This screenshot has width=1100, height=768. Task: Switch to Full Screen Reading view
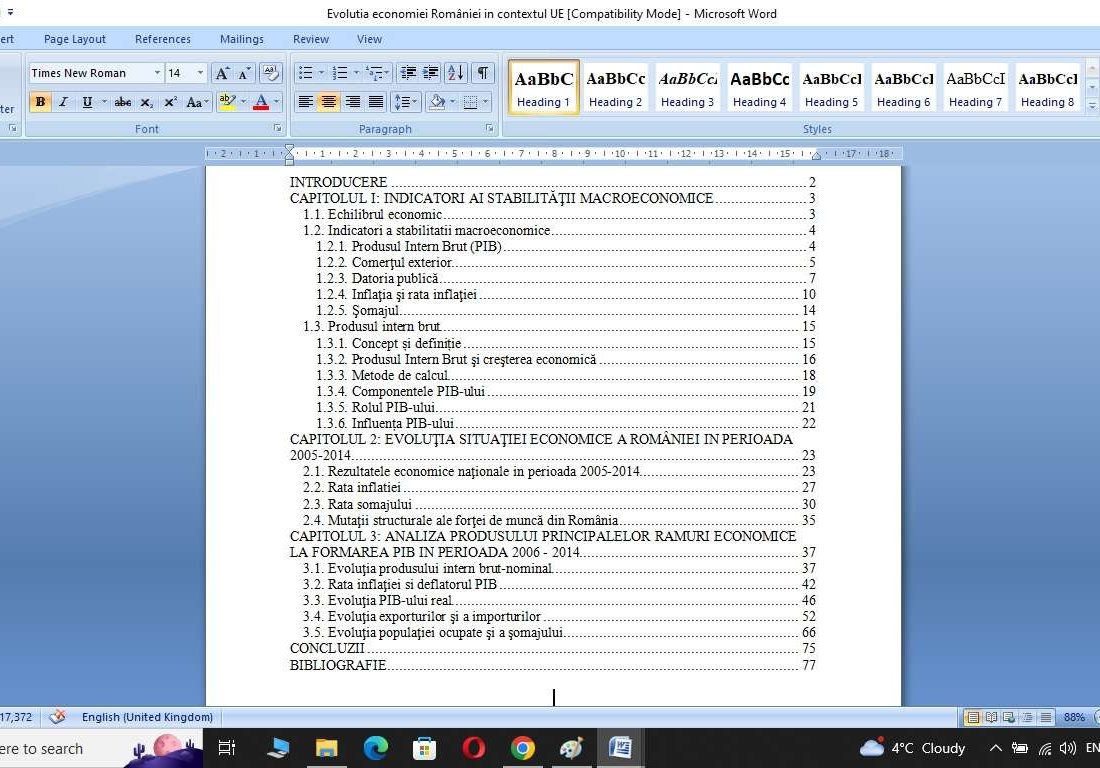coord(992,717)
